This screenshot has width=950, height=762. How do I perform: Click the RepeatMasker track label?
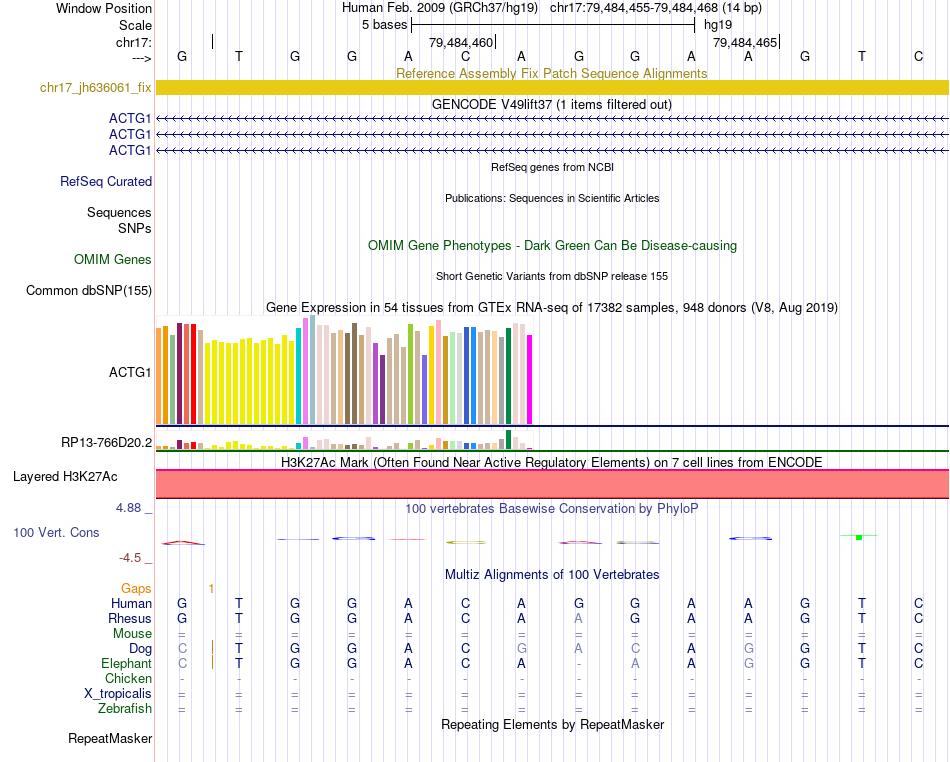point(110,738)
